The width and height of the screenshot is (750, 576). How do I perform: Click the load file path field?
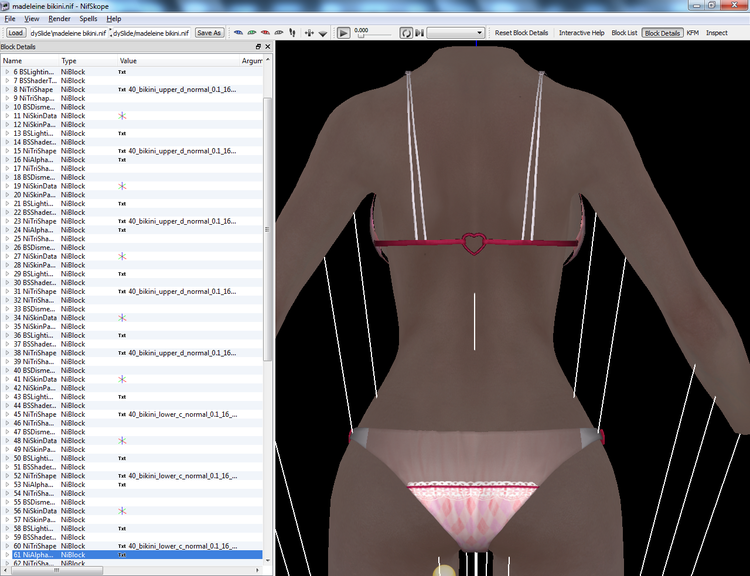click(x=68, y=33)
